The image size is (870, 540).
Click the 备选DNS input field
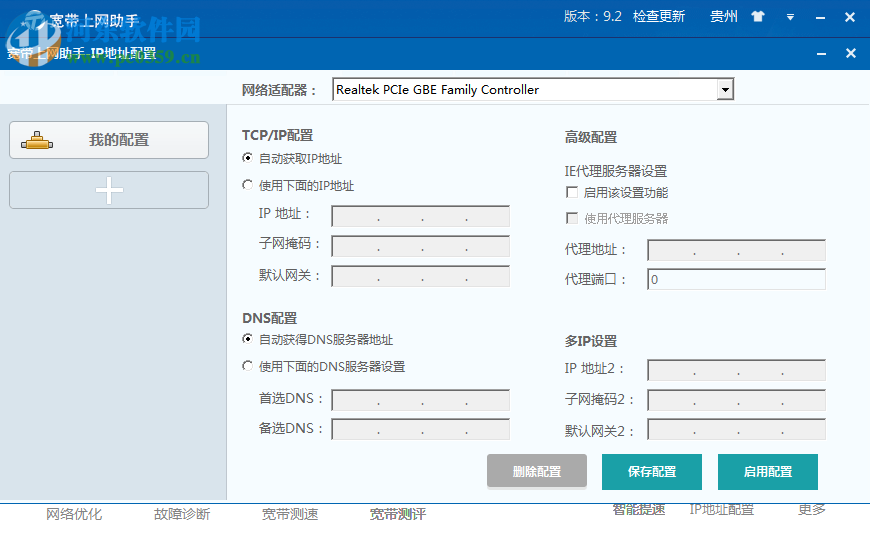(x=421, y=429)
